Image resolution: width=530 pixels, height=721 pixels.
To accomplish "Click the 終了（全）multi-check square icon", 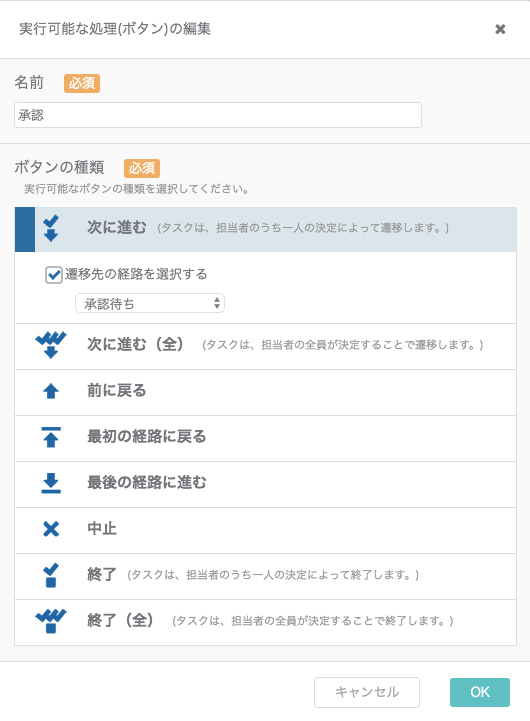I will coord(51,621).
